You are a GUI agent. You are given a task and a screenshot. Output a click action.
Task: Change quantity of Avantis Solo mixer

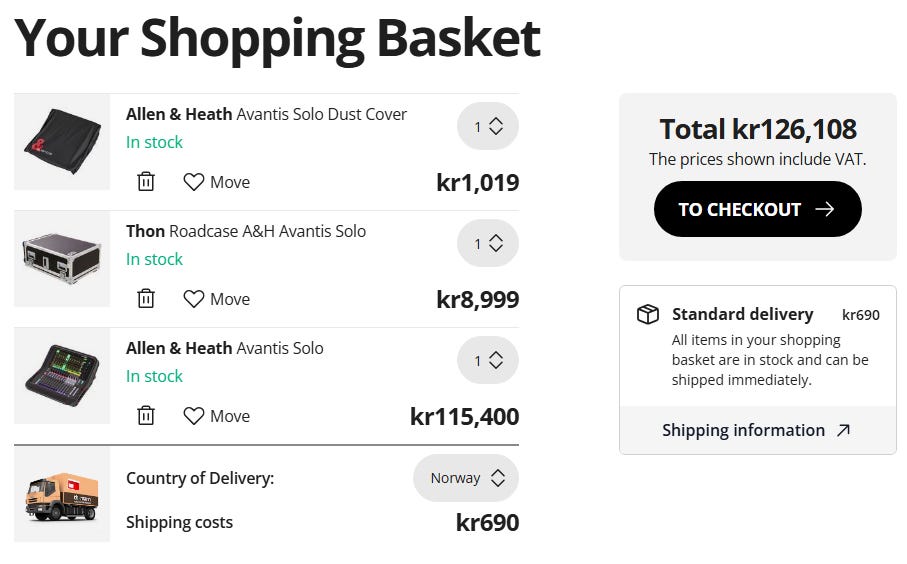click(488, 361)
